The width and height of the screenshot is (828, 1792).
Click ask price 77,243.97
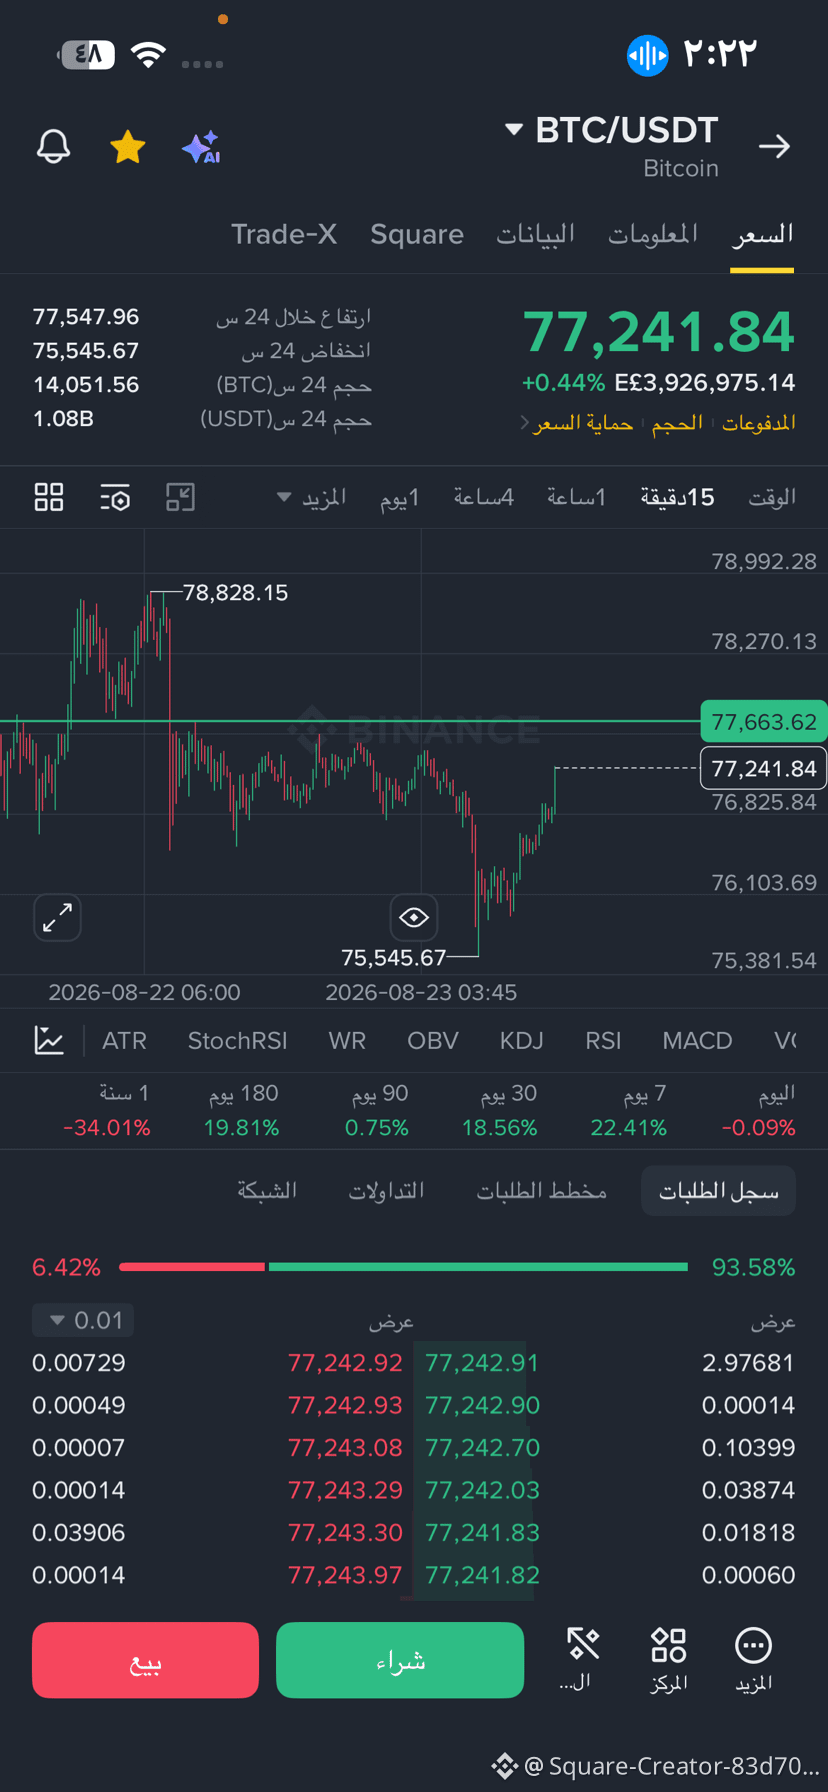point(345,1575)
